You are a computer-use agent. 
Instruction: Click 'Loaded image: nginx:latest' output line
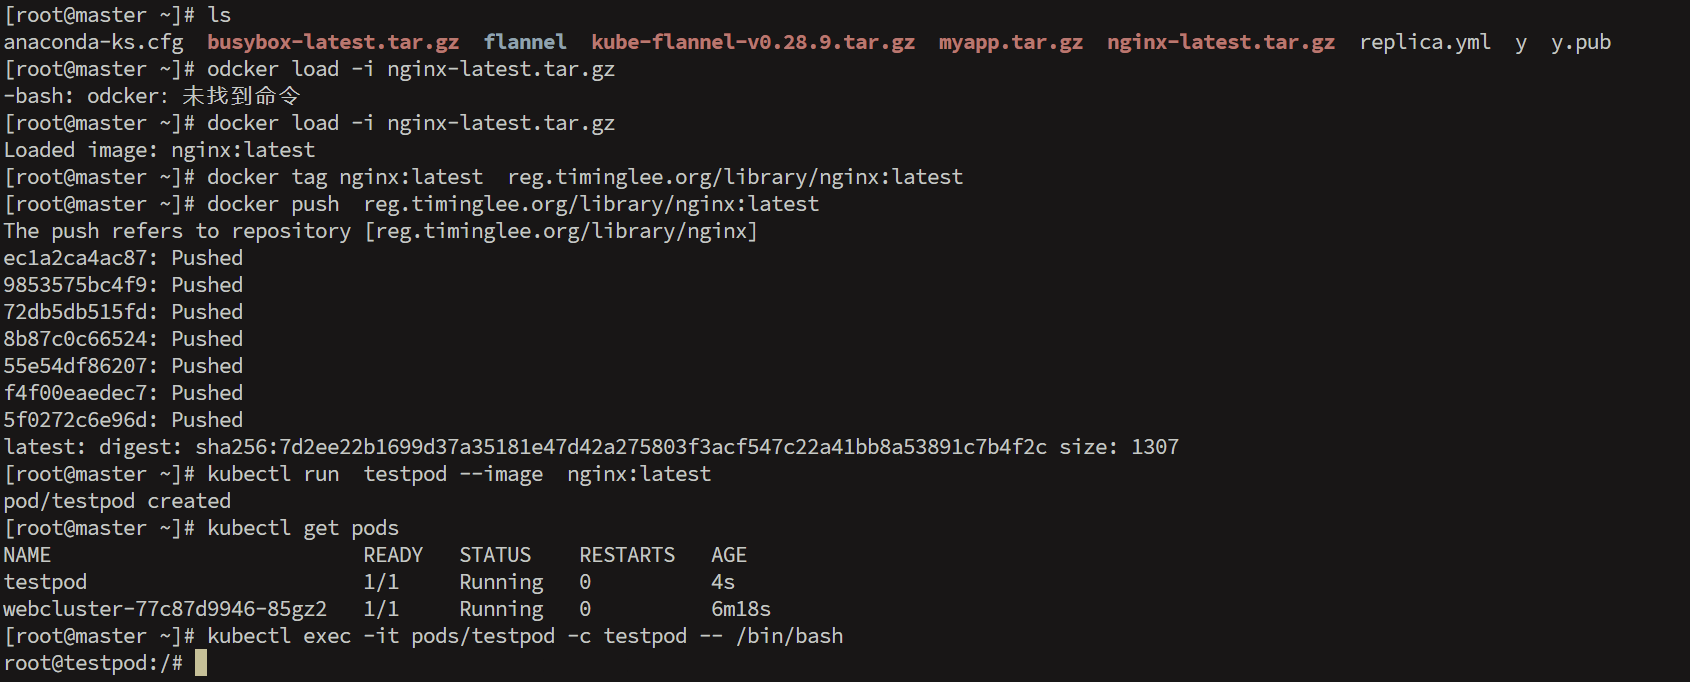pyautogui.click(x=159, y=150)
